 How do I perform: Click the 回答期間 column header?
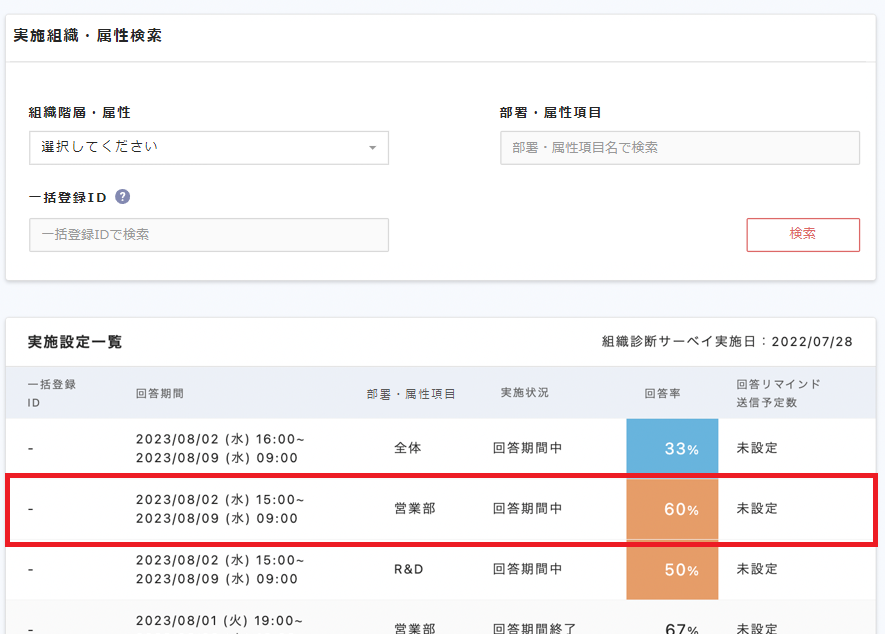click(x=160, y=394)
